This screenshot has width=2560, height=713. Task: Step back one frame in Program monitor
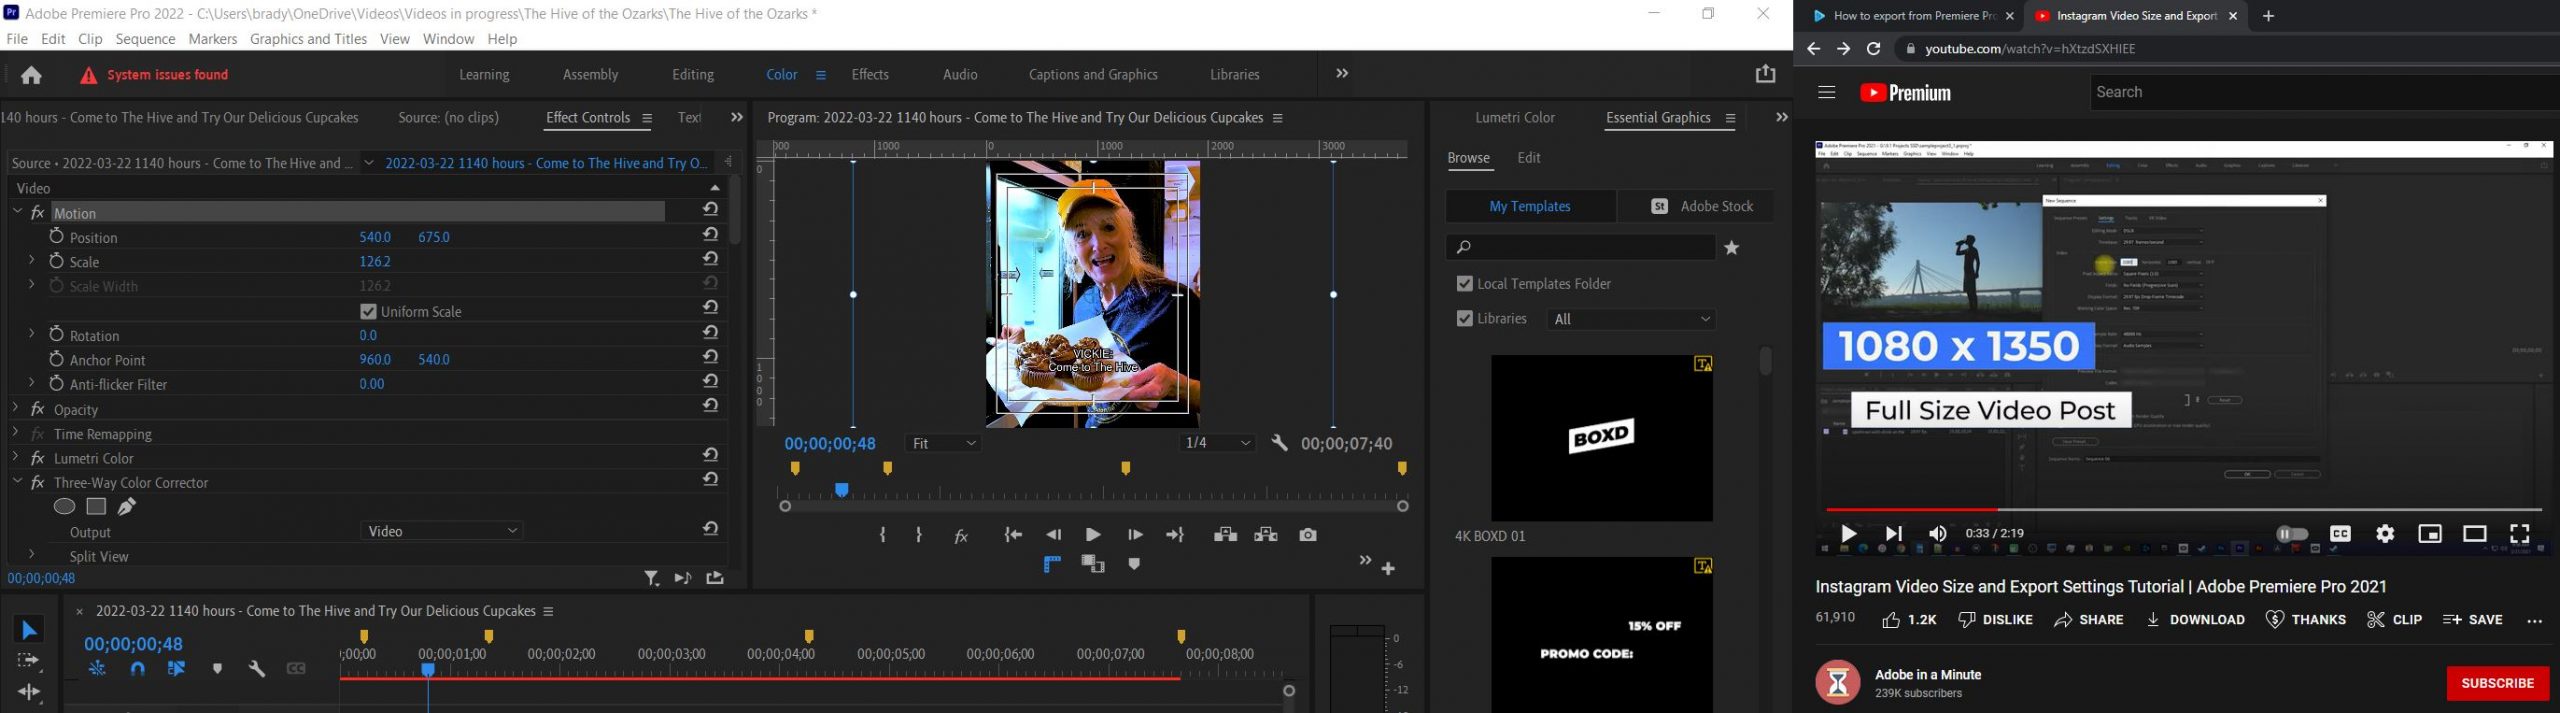tap(1053, 535)
